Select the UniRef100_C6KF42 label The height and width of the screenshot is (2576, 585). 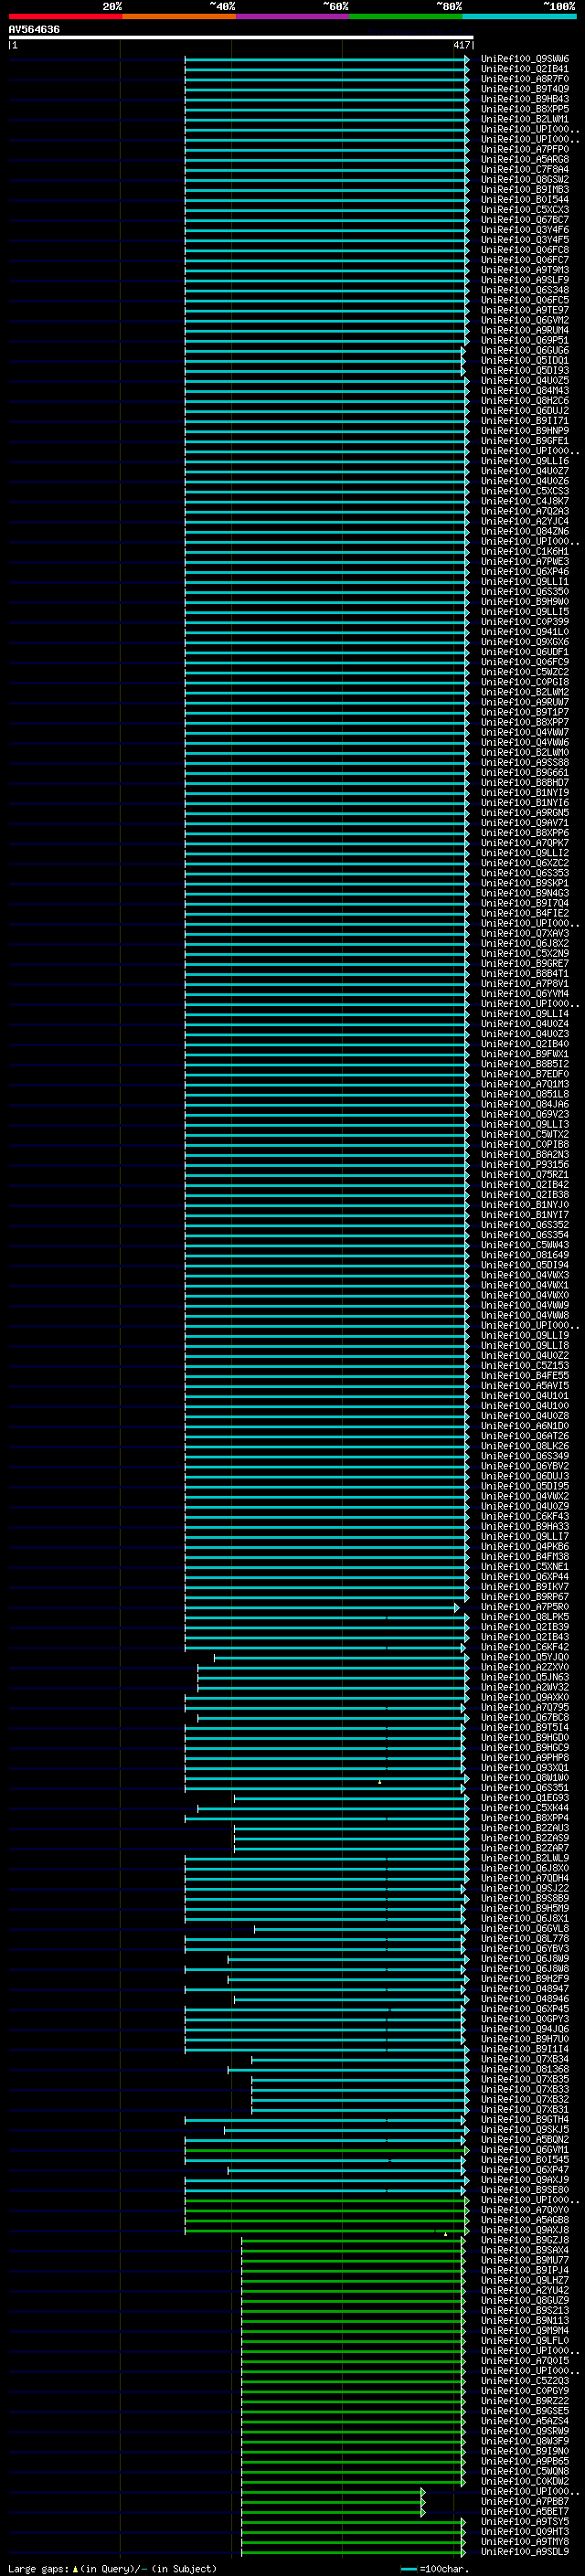point(525,1647)
